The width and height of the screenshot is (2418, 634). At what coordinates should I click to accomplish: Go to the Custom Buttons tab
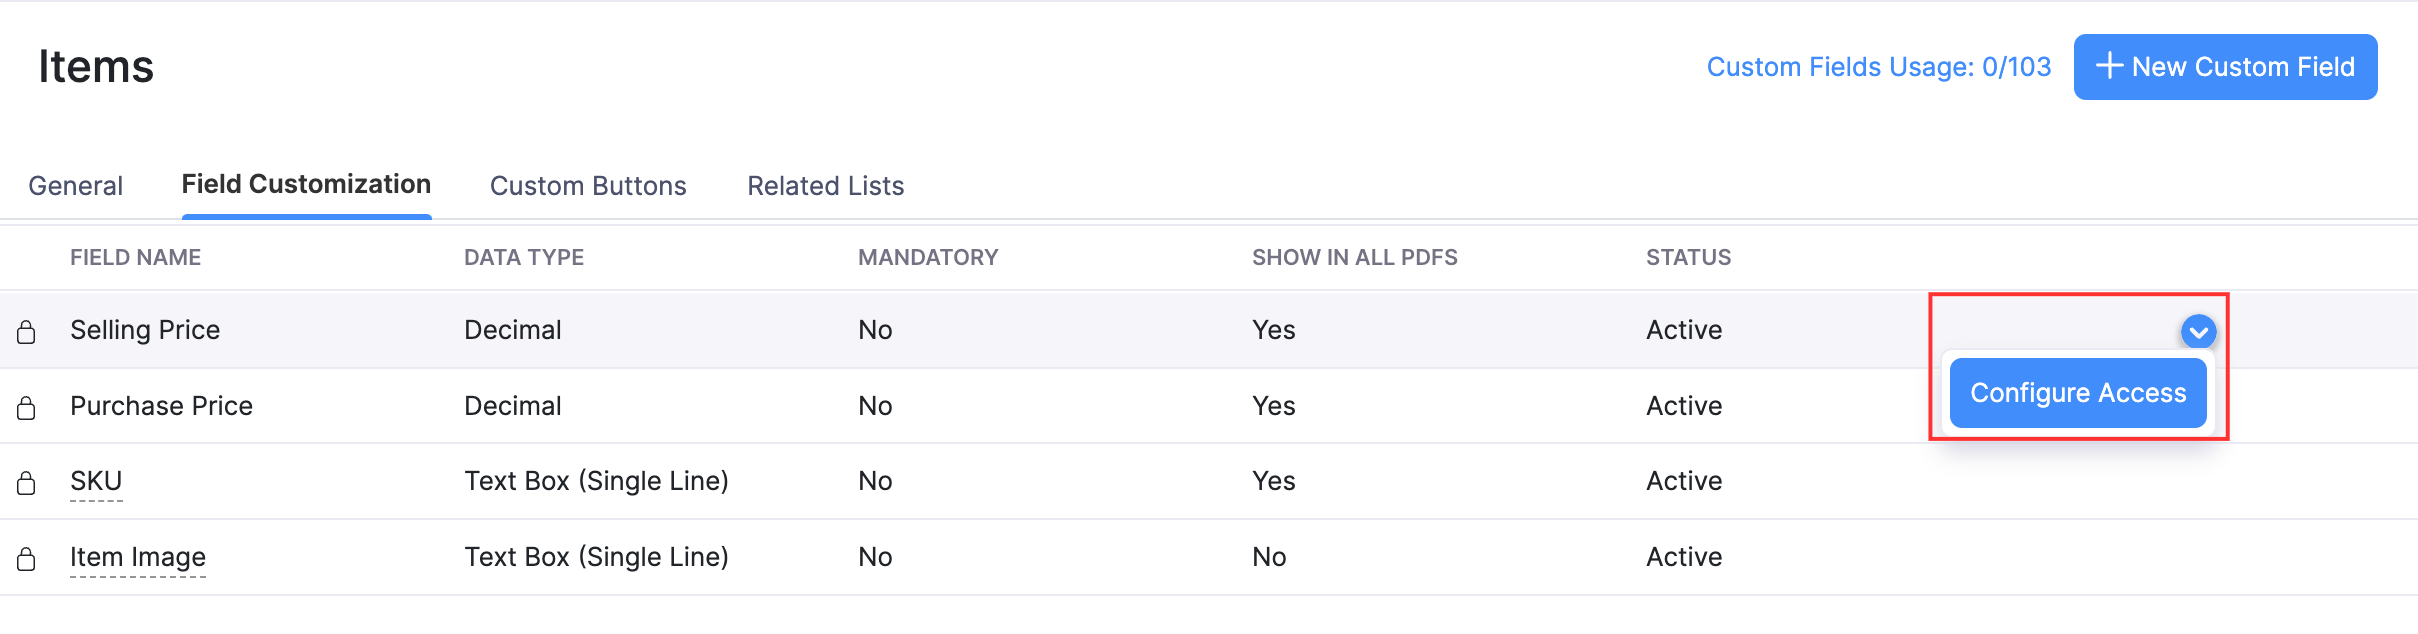(588, 186)
